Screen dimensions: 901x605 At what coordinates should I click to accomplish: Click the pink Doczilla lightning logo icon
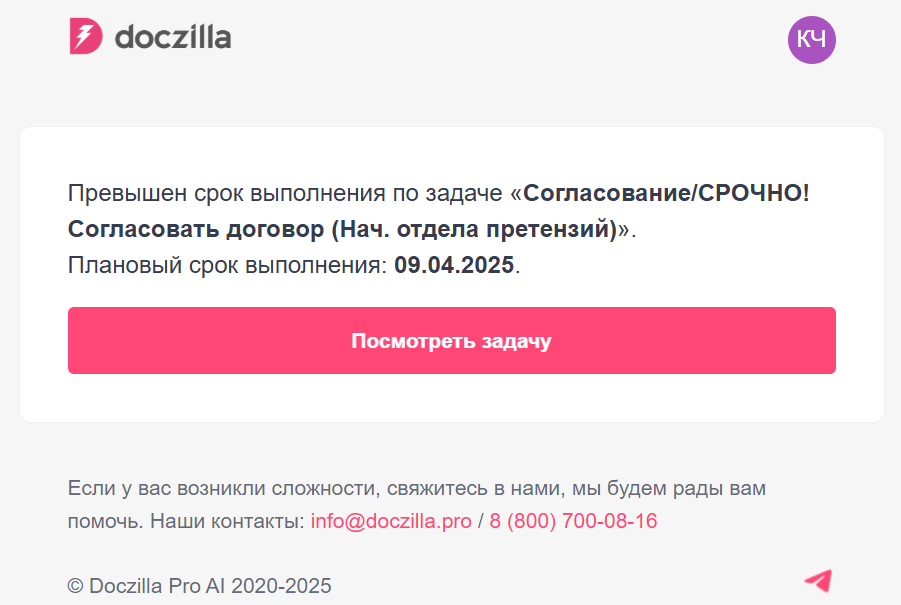pos(86,37)
